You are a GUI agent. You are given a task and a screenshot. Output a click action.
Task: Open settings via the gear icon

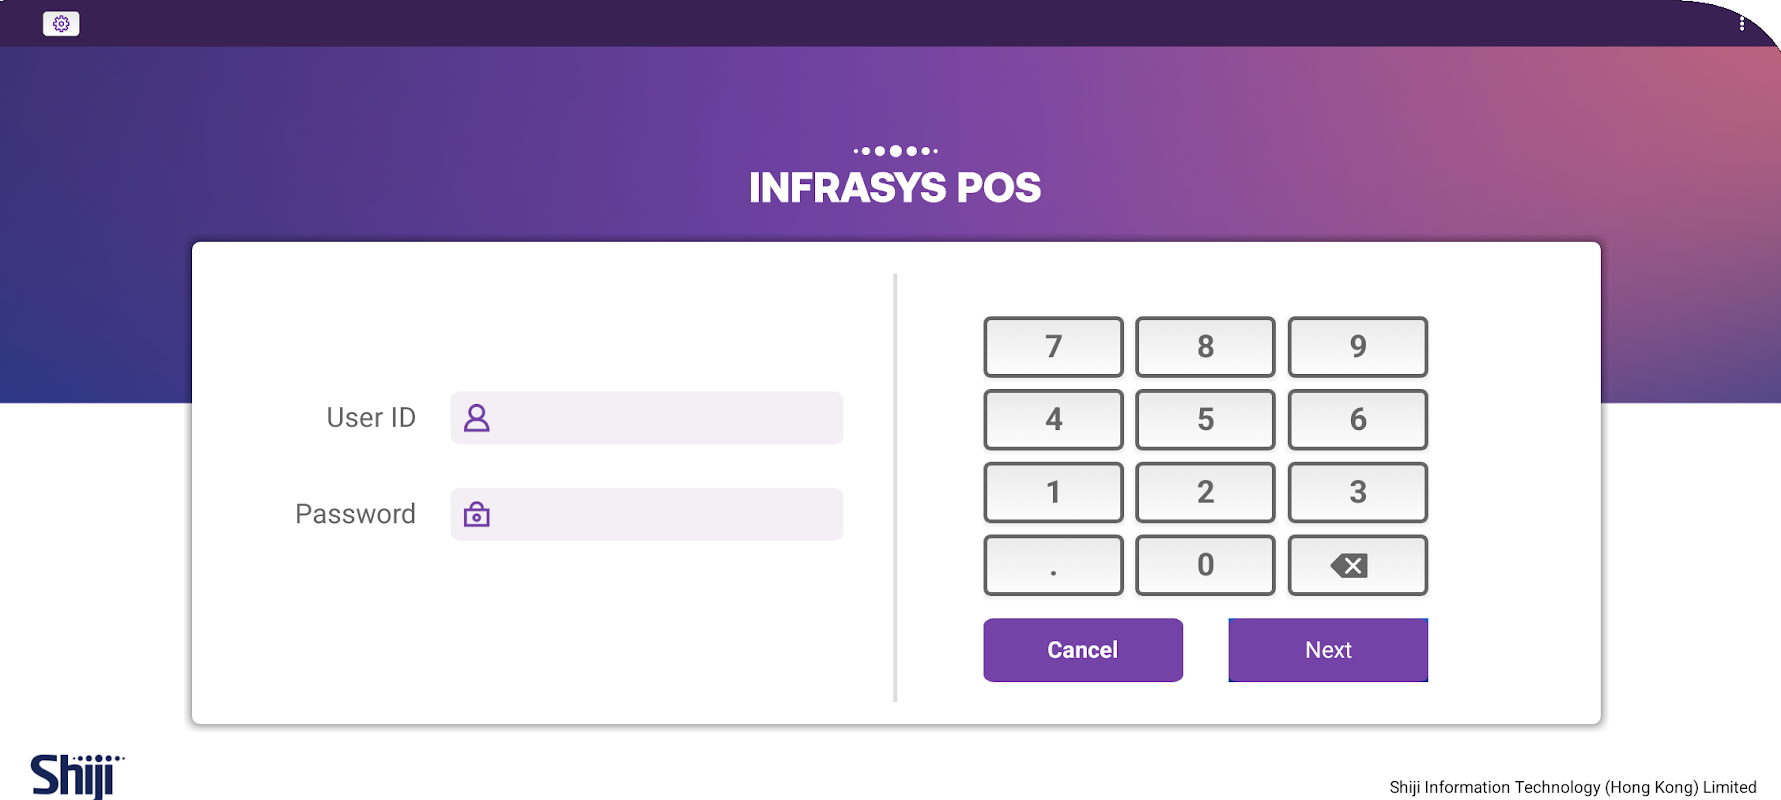click(61, 24)
